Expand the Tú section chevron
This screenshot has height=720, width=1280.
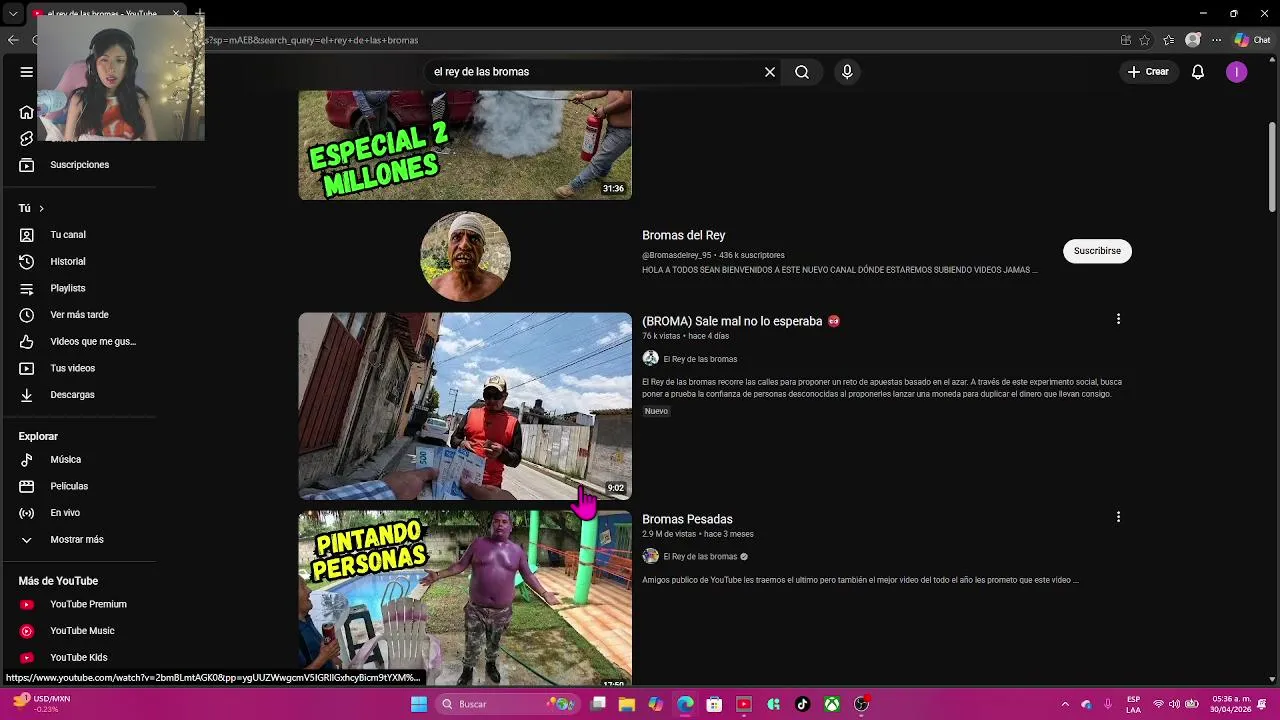click(x=41, y=208)
